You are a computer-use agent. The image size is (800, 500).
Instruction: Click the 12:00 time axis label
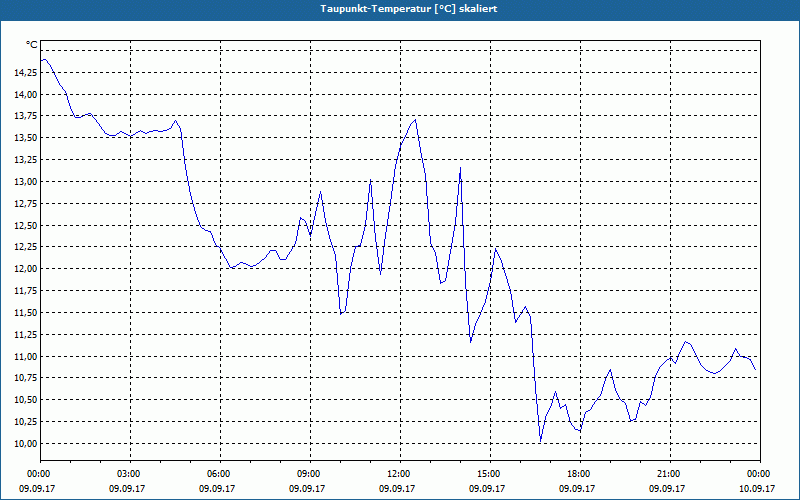click(x=400, y=474)
